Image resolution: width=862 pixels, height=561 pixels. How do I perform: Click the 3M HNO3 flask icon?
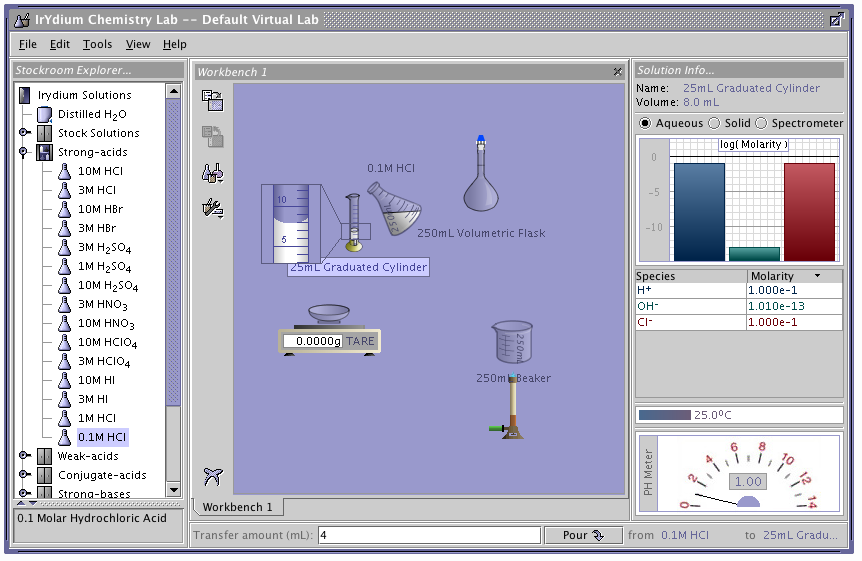64,304
